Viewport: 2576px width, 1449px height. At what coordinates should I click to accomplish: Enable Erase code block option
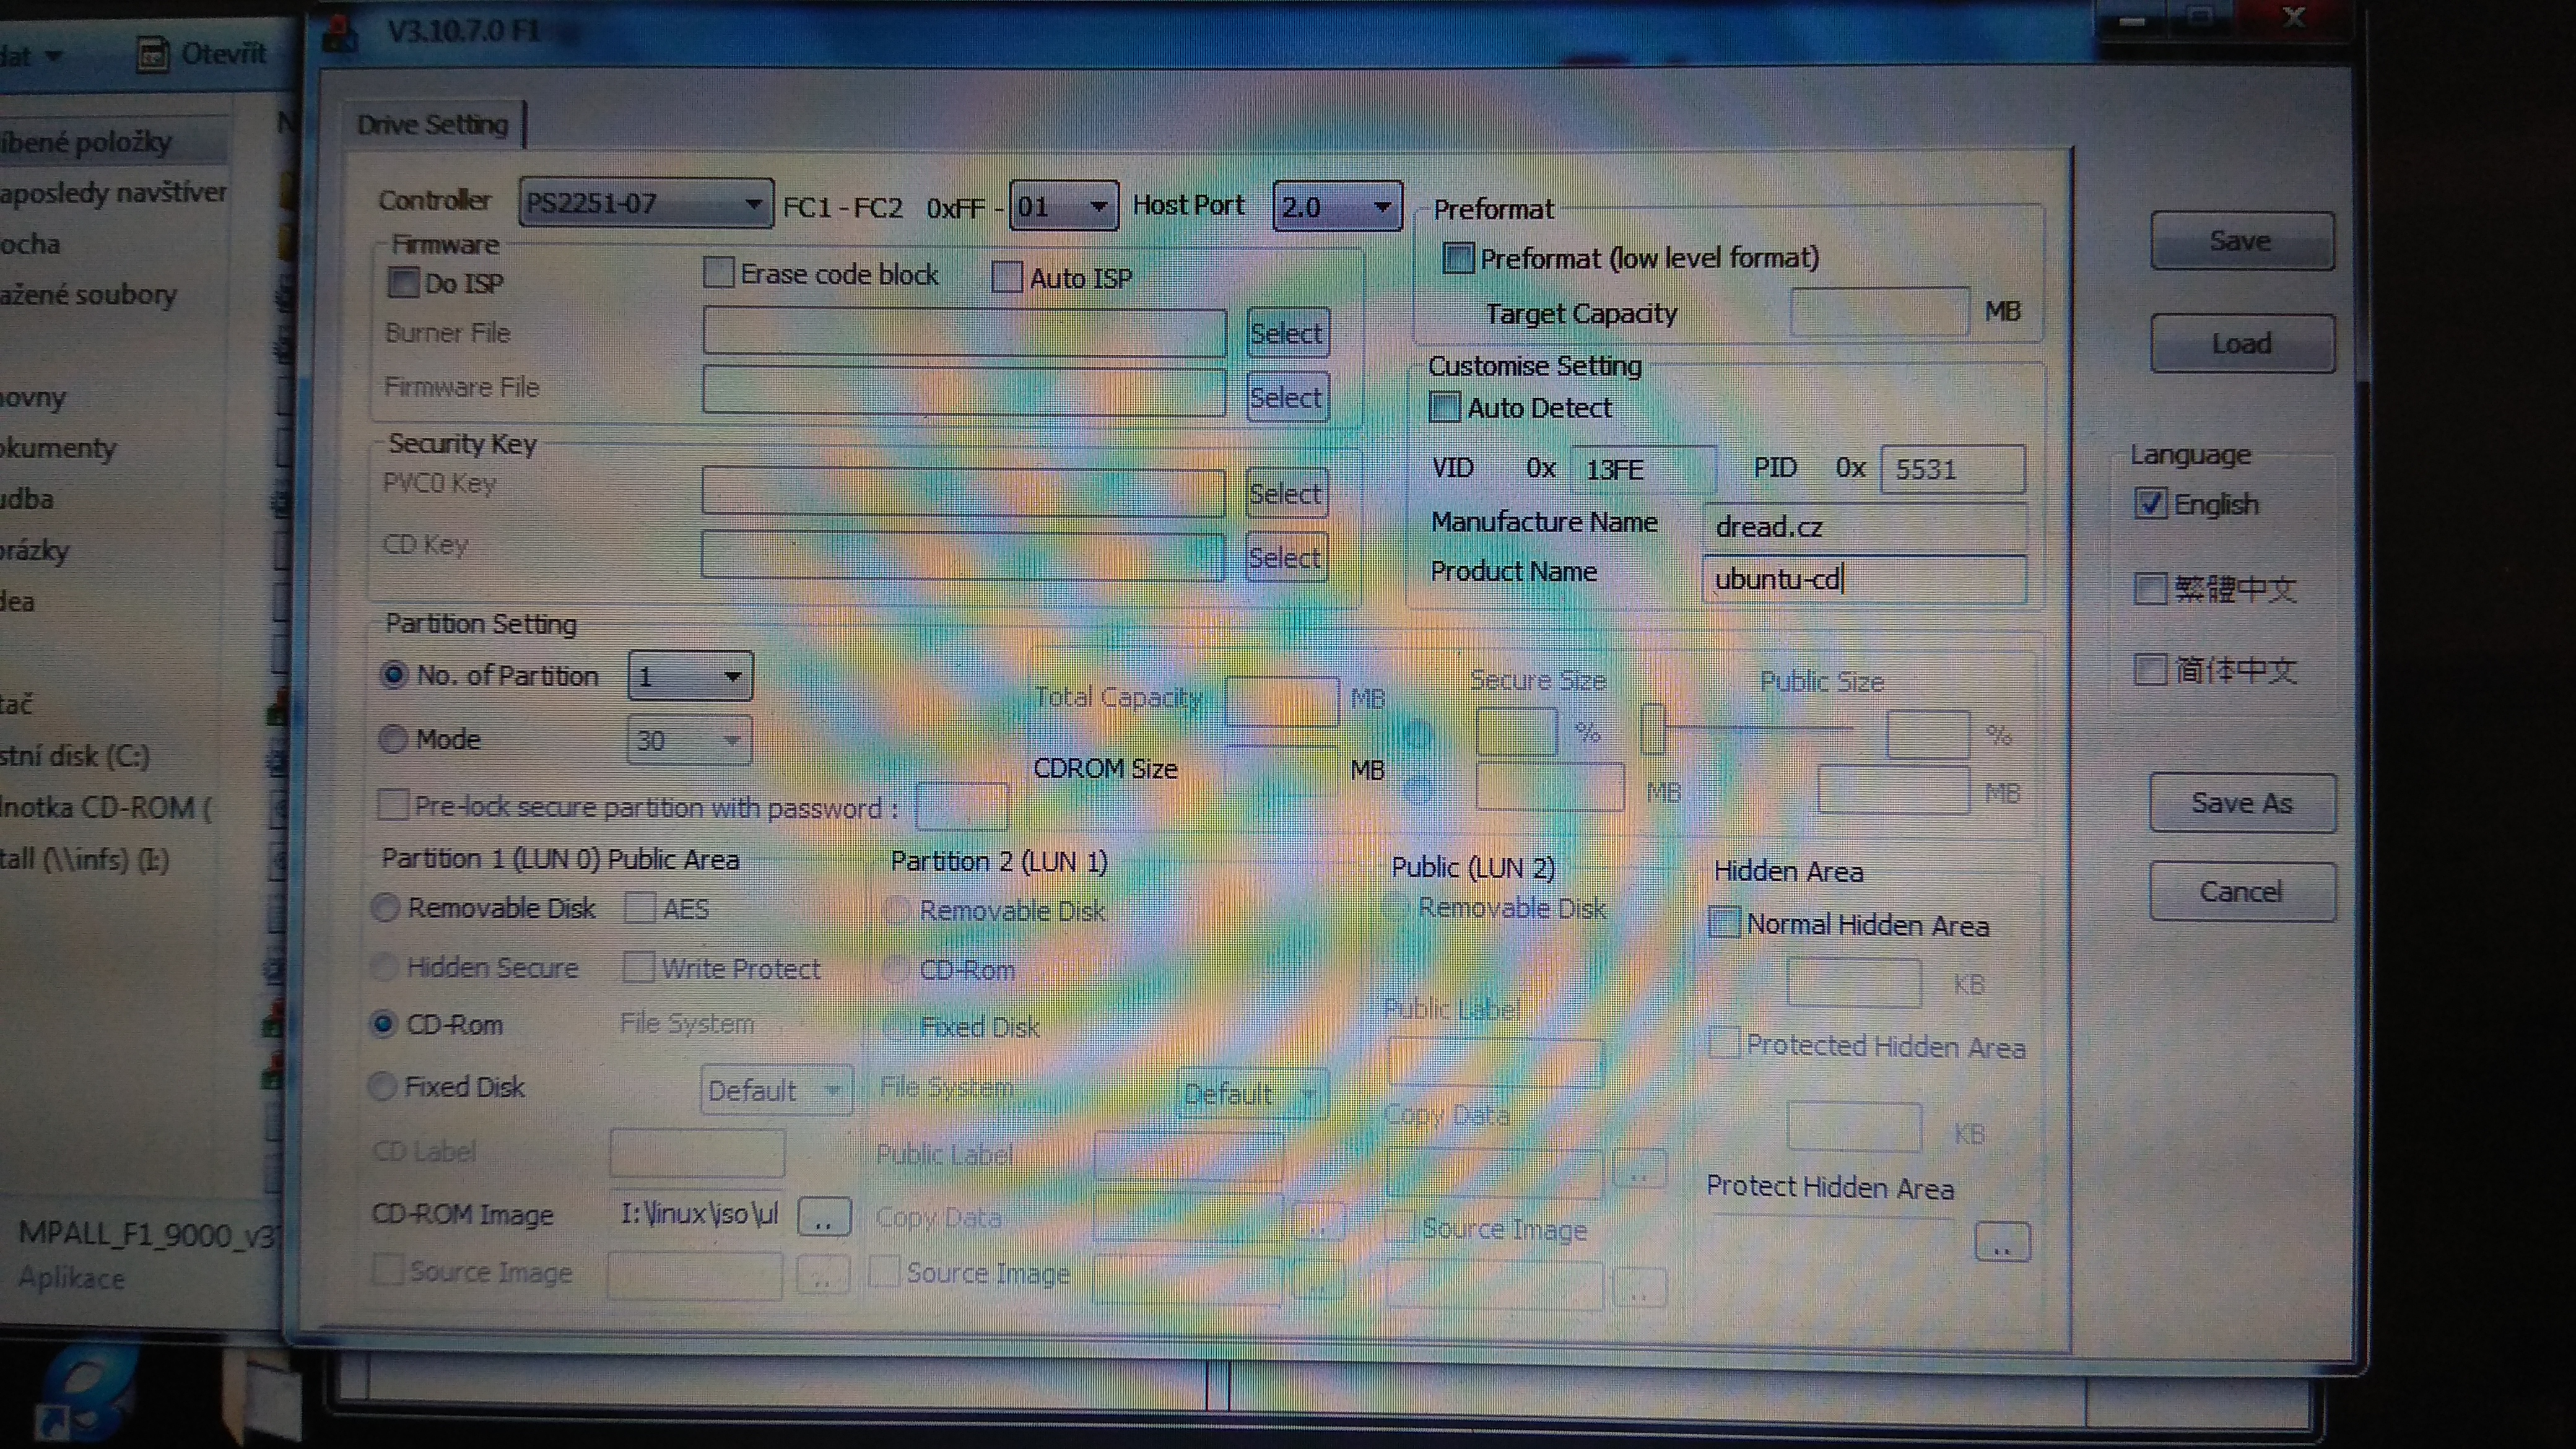tap(718, 272)
